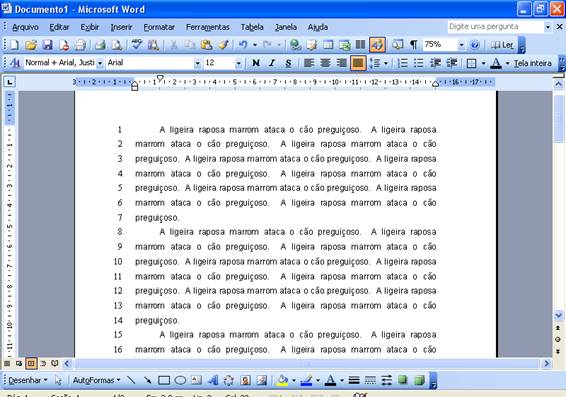Click the Tela inteira button

coord(533,63)
